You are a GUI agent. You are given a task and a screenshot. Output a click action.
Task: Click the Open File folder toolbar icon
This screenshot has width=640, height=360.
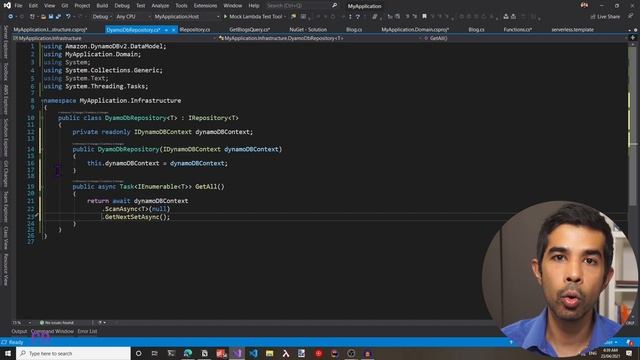pos(43,17)
